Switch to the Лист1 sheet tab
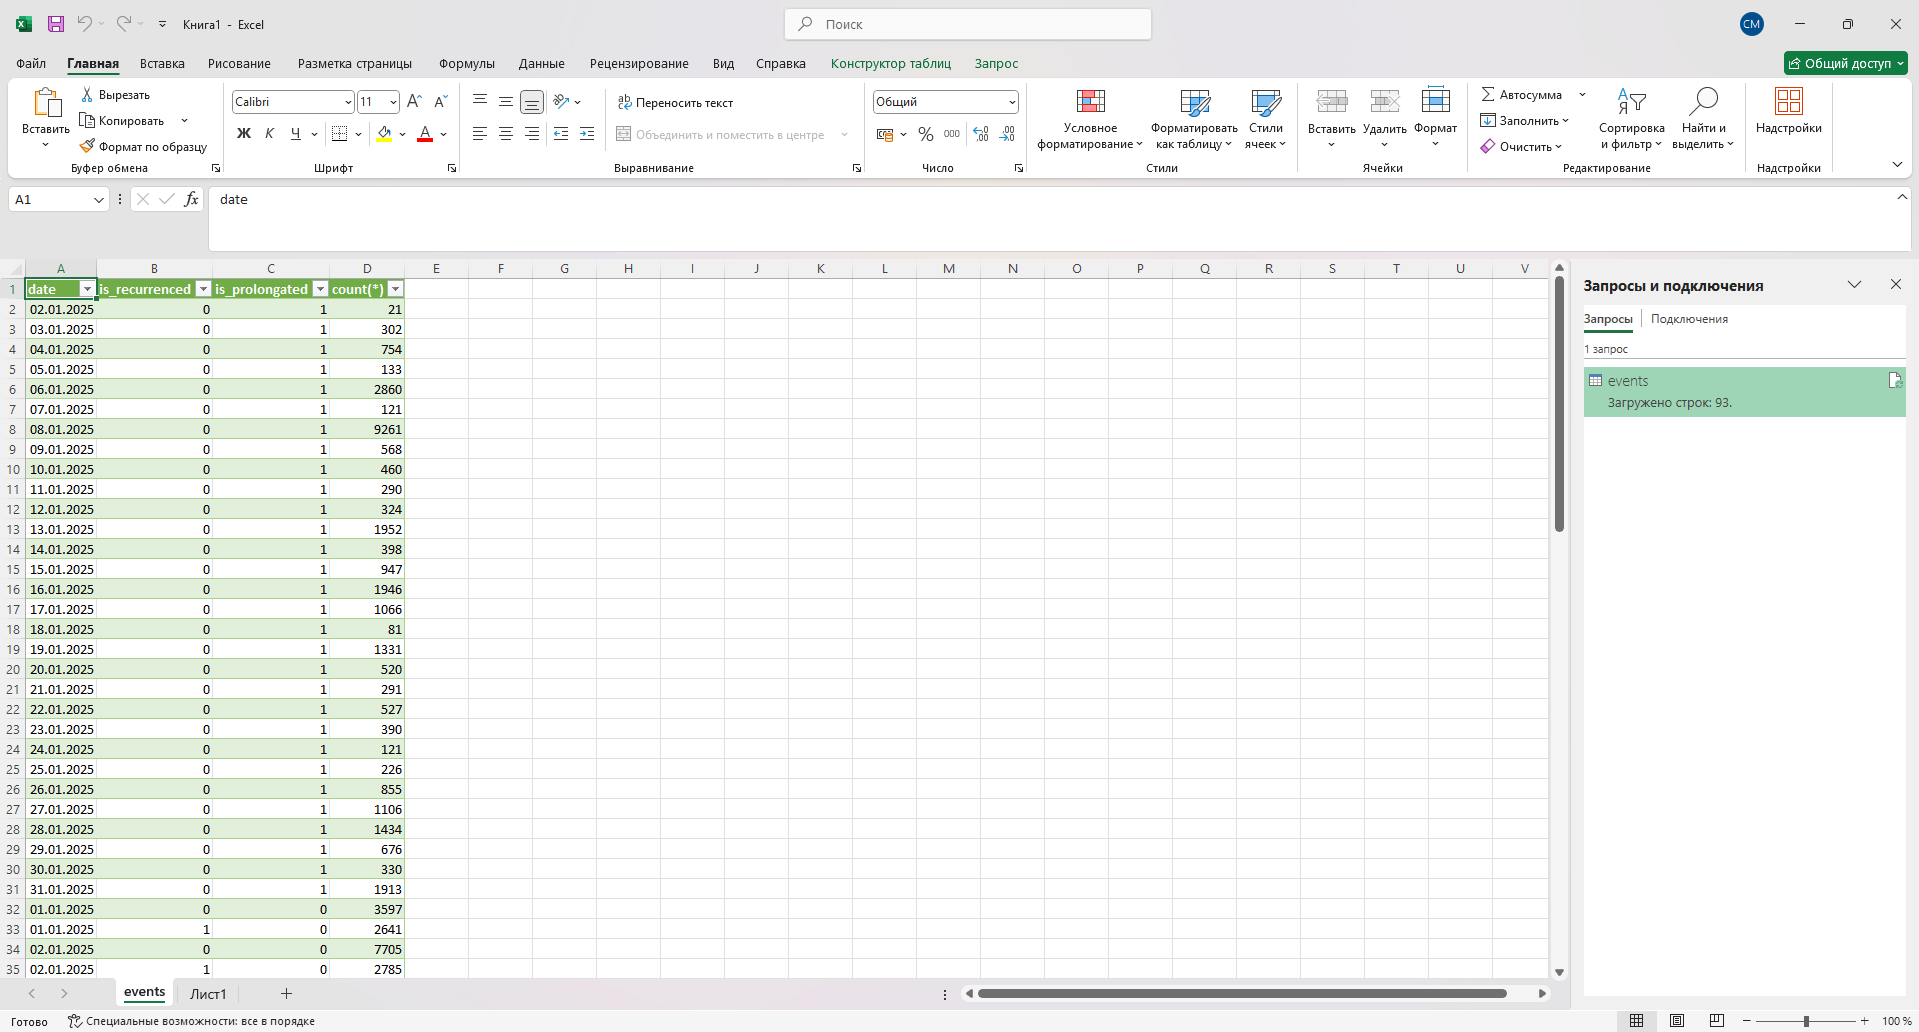The width and height of the screenshot is (1919, 1032). (x=208, y=993)
